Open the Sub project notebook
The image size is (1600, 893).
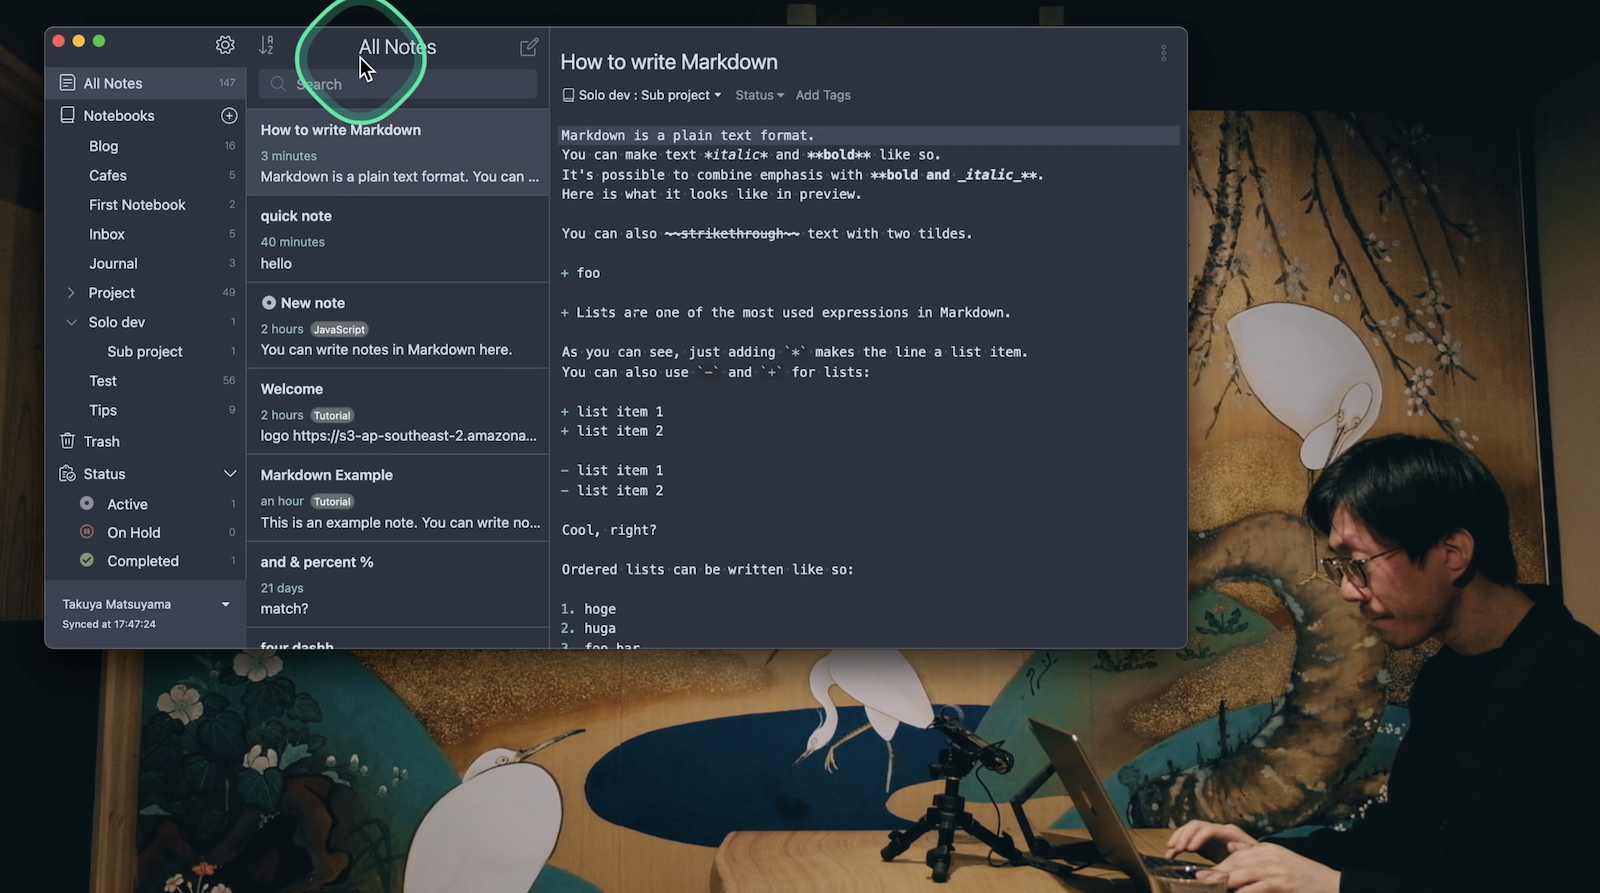pyautogui.click(x=146, y=351)
